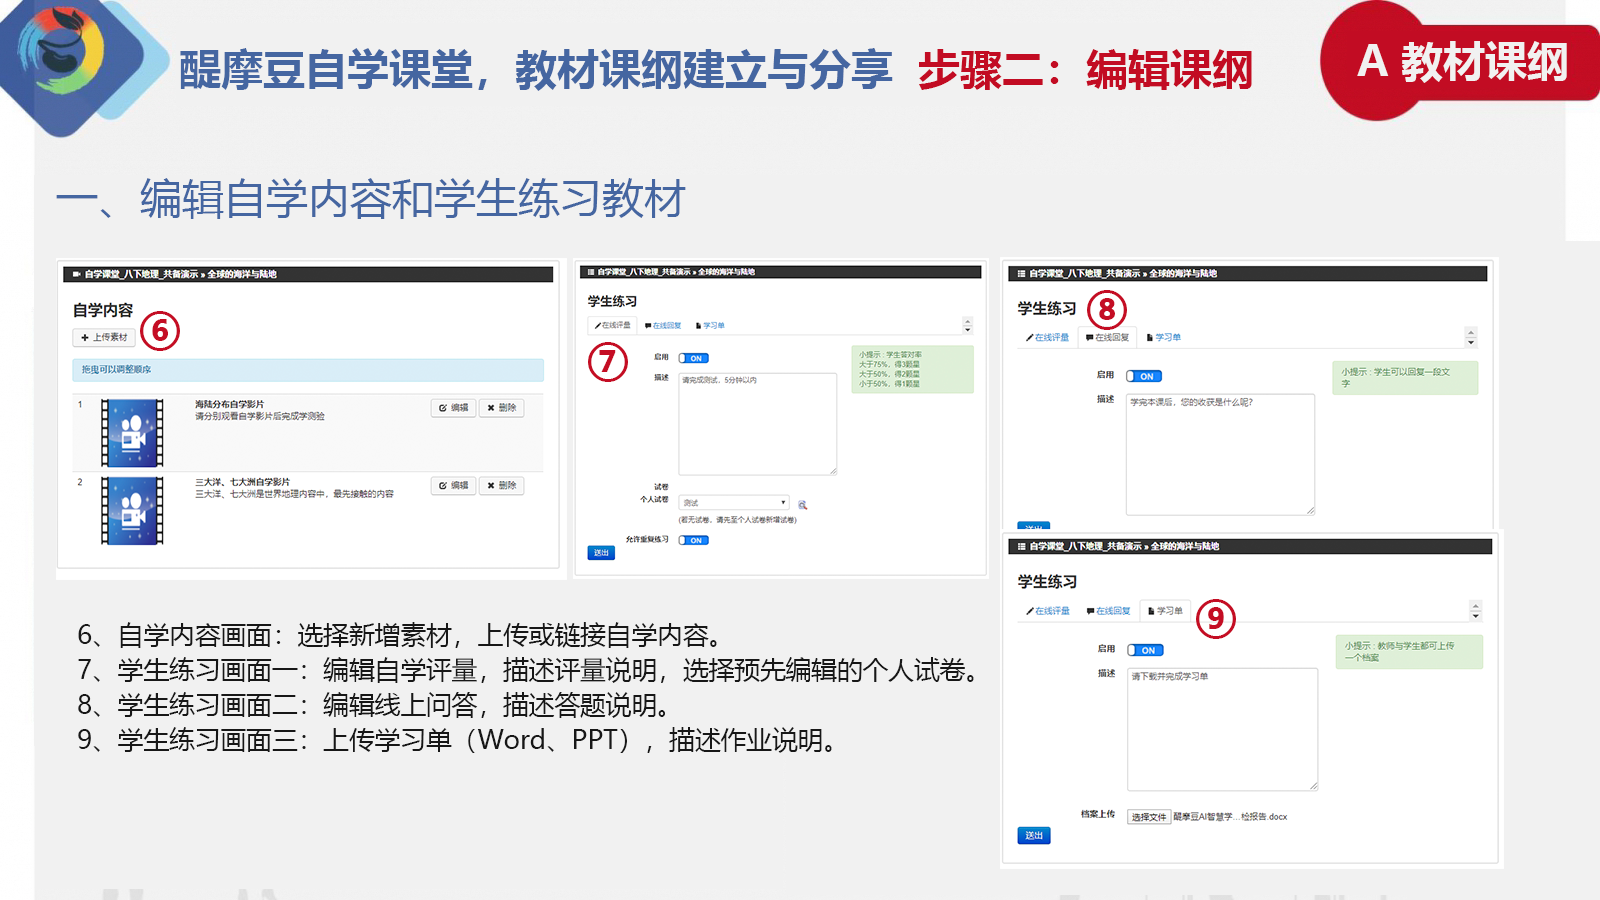
Task: Open the 海陆分布自学影片 video thumbnail
Action: point(132,433)
